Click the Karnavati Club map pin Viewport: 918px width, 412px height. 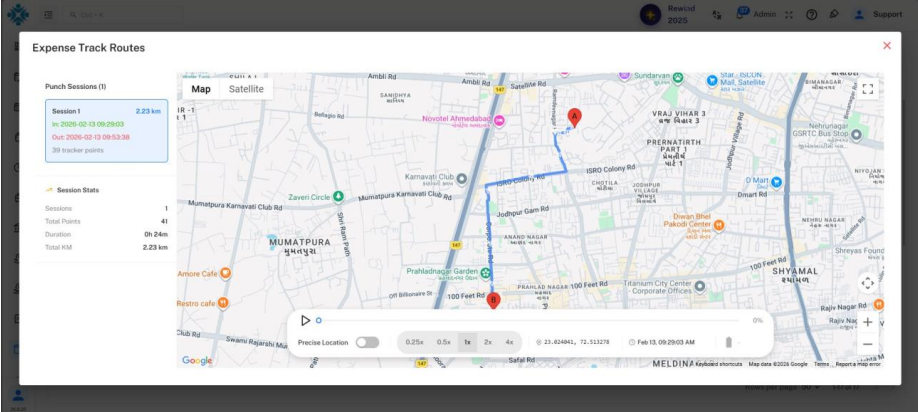point(462,177)
